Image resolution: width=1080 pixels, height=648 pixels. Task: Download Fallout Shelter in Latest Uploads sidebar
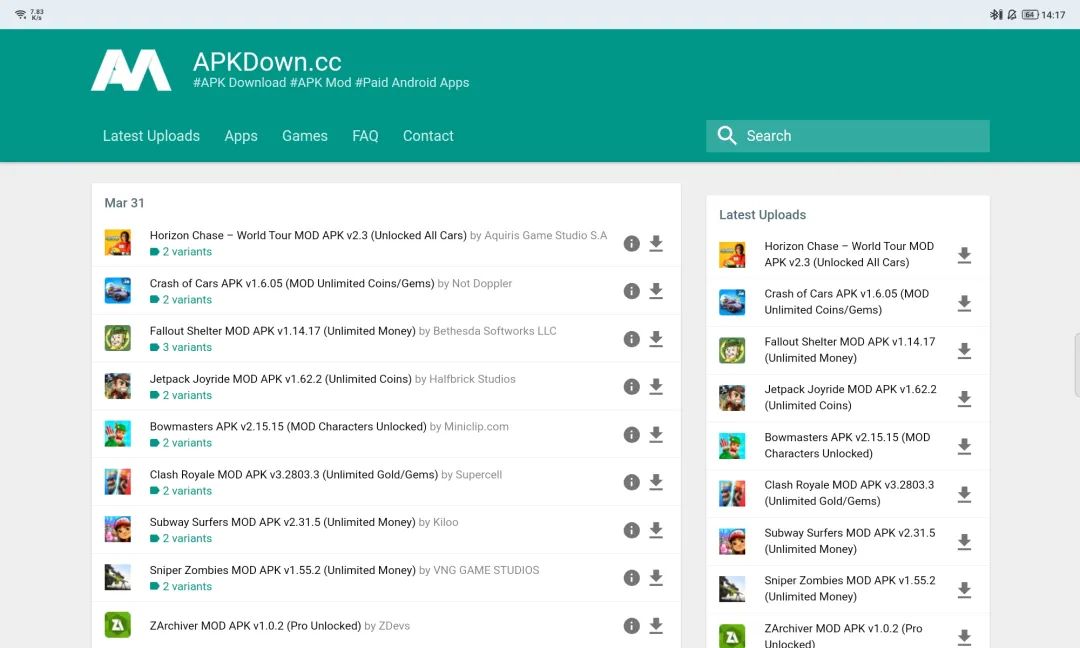point(964,351)
